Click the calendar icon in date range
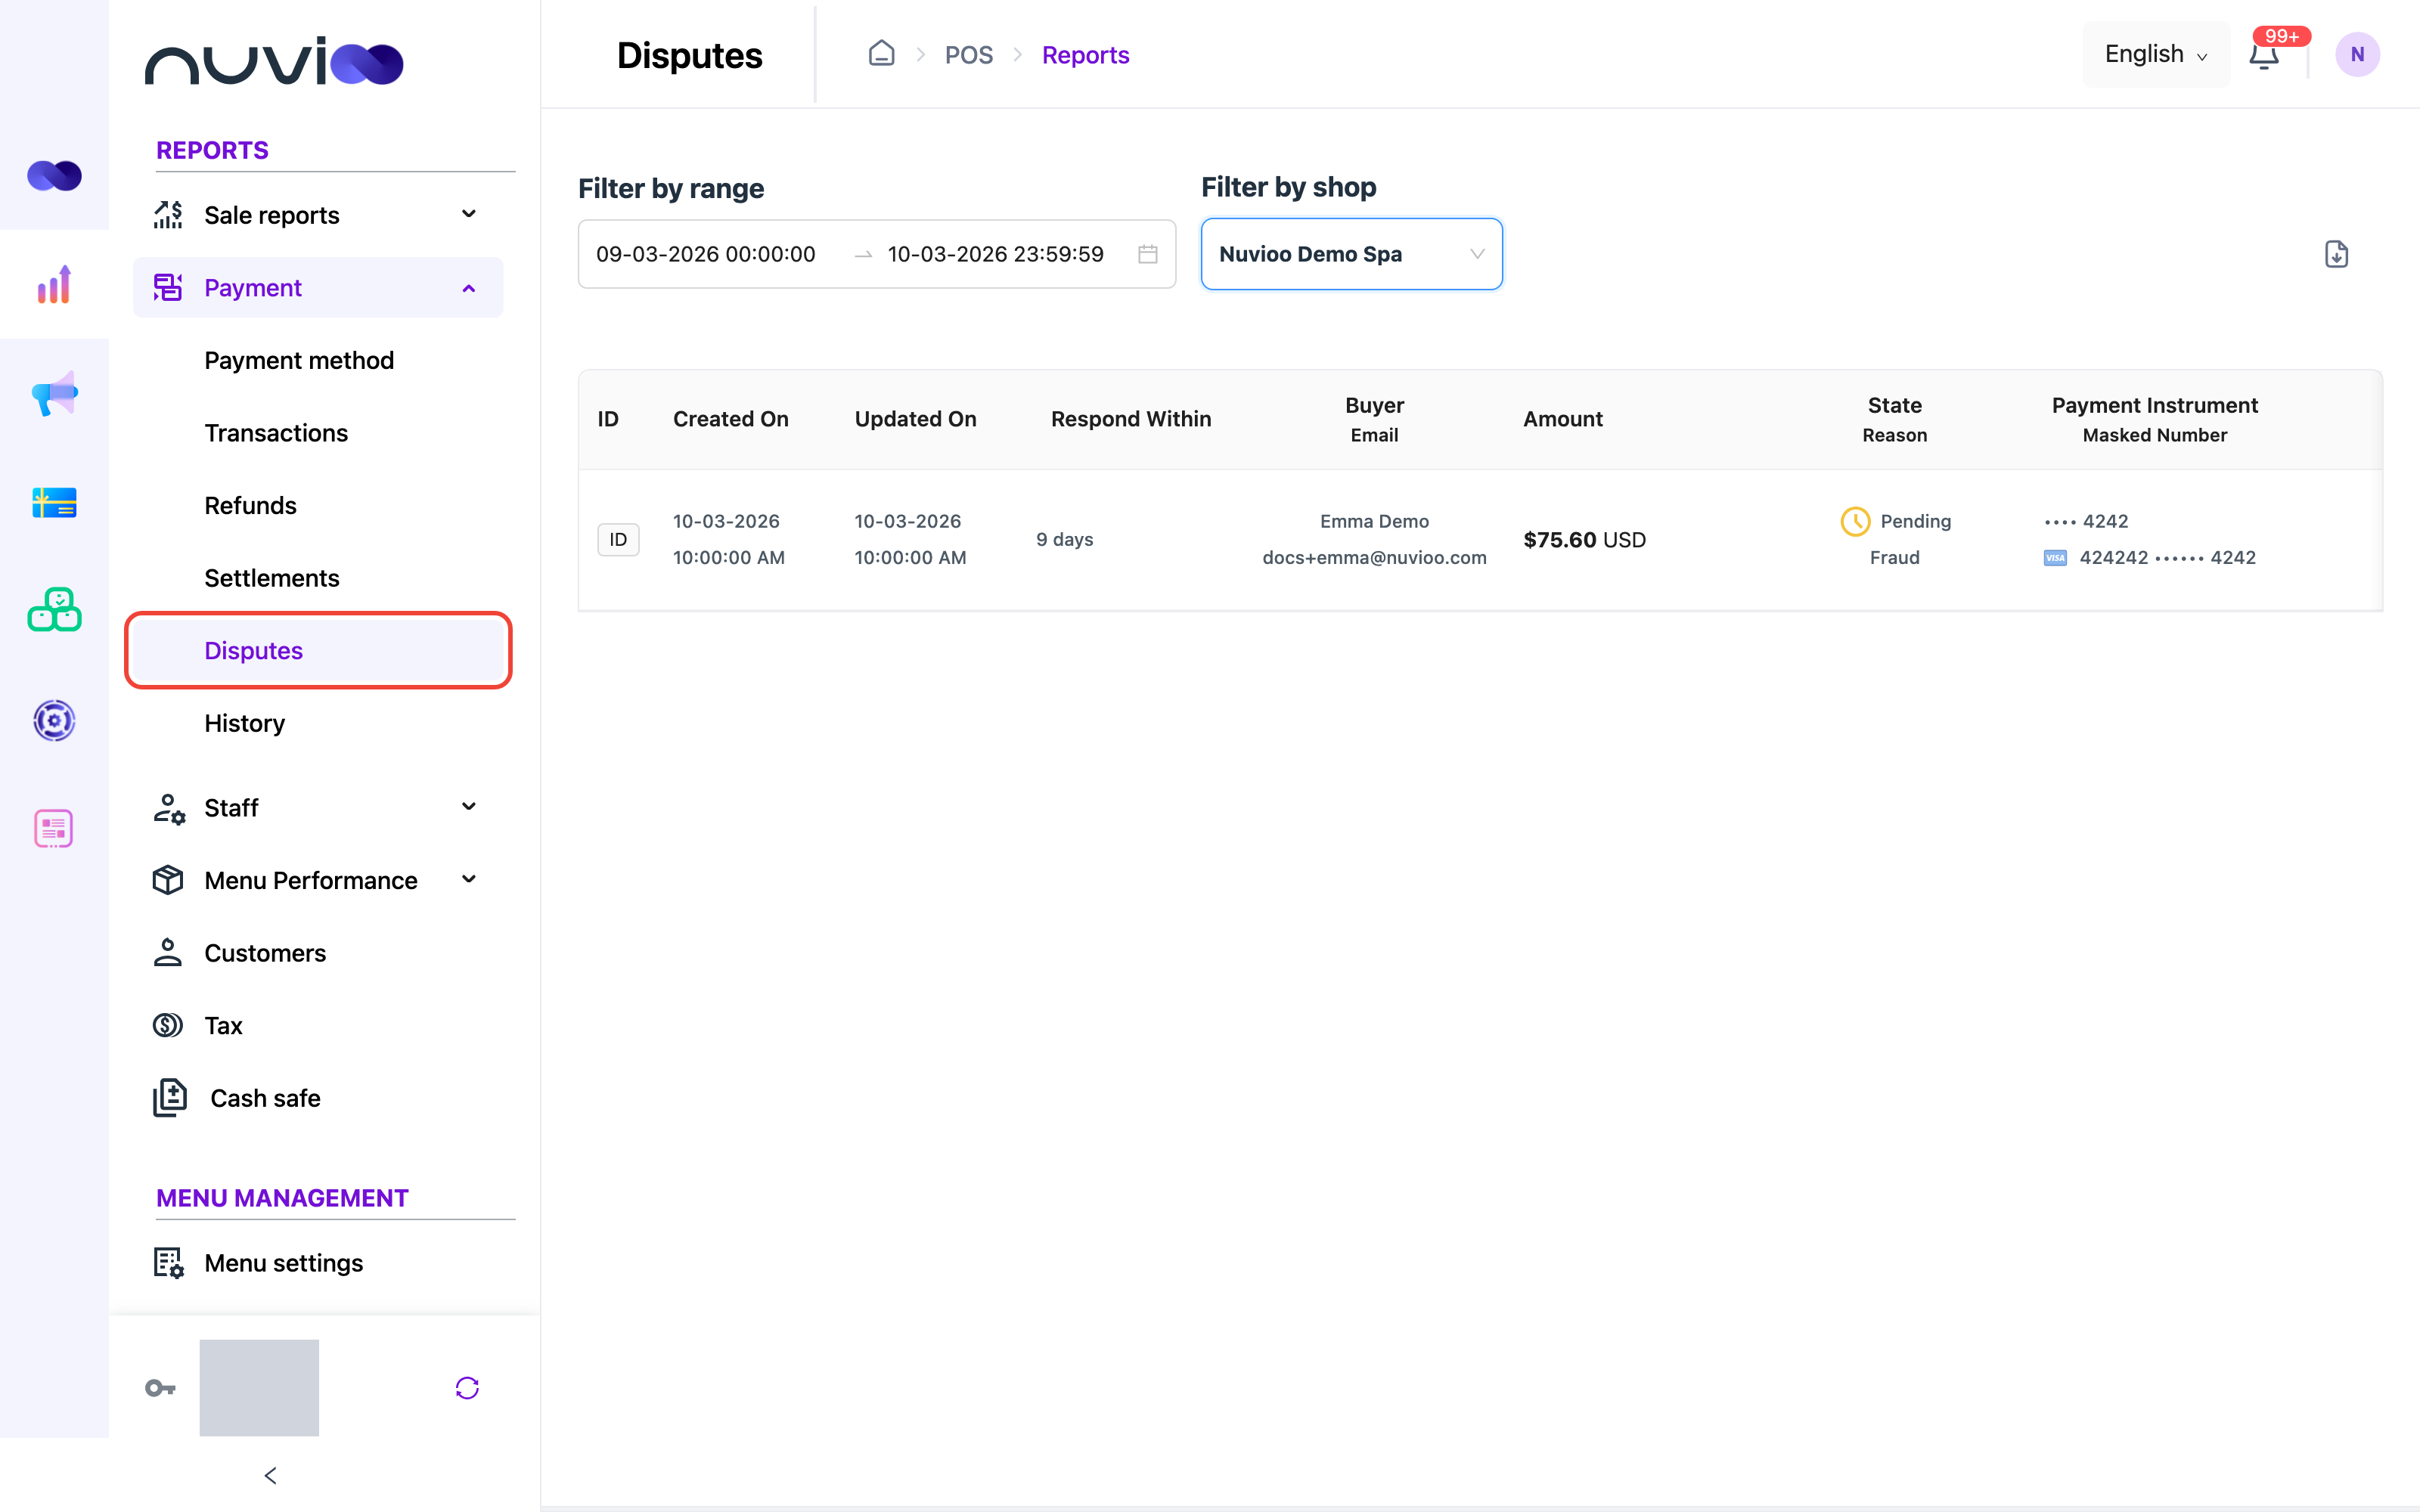The width and height of the screenshot is (2420, 1512). pyautogui.click(x=1148, y=254)
